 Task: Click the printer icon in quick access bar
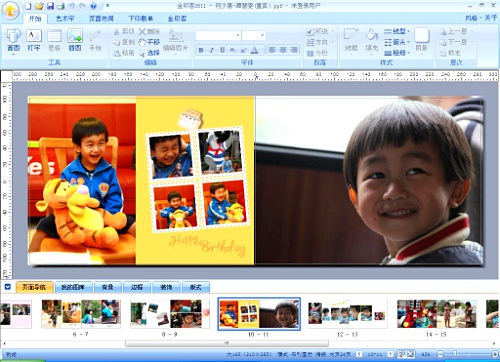60,6
